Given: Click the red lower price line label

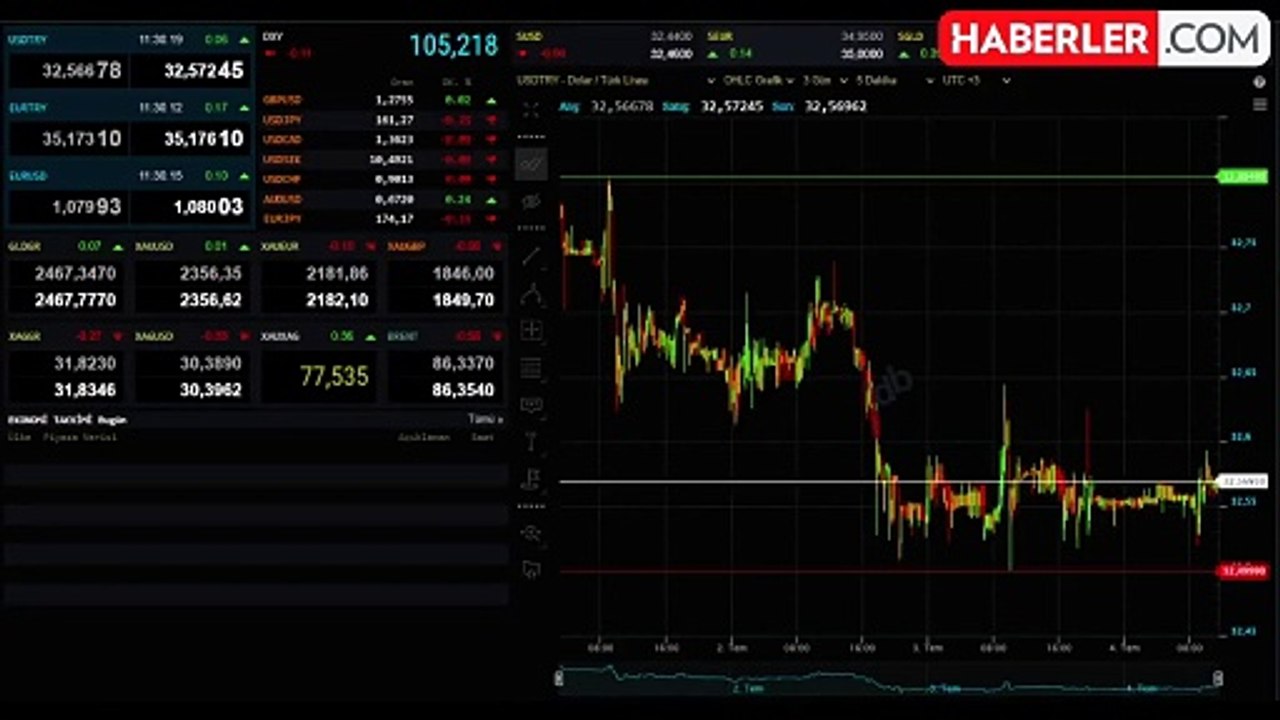Looking at the screenshot, I should [x=1243, y=571].
